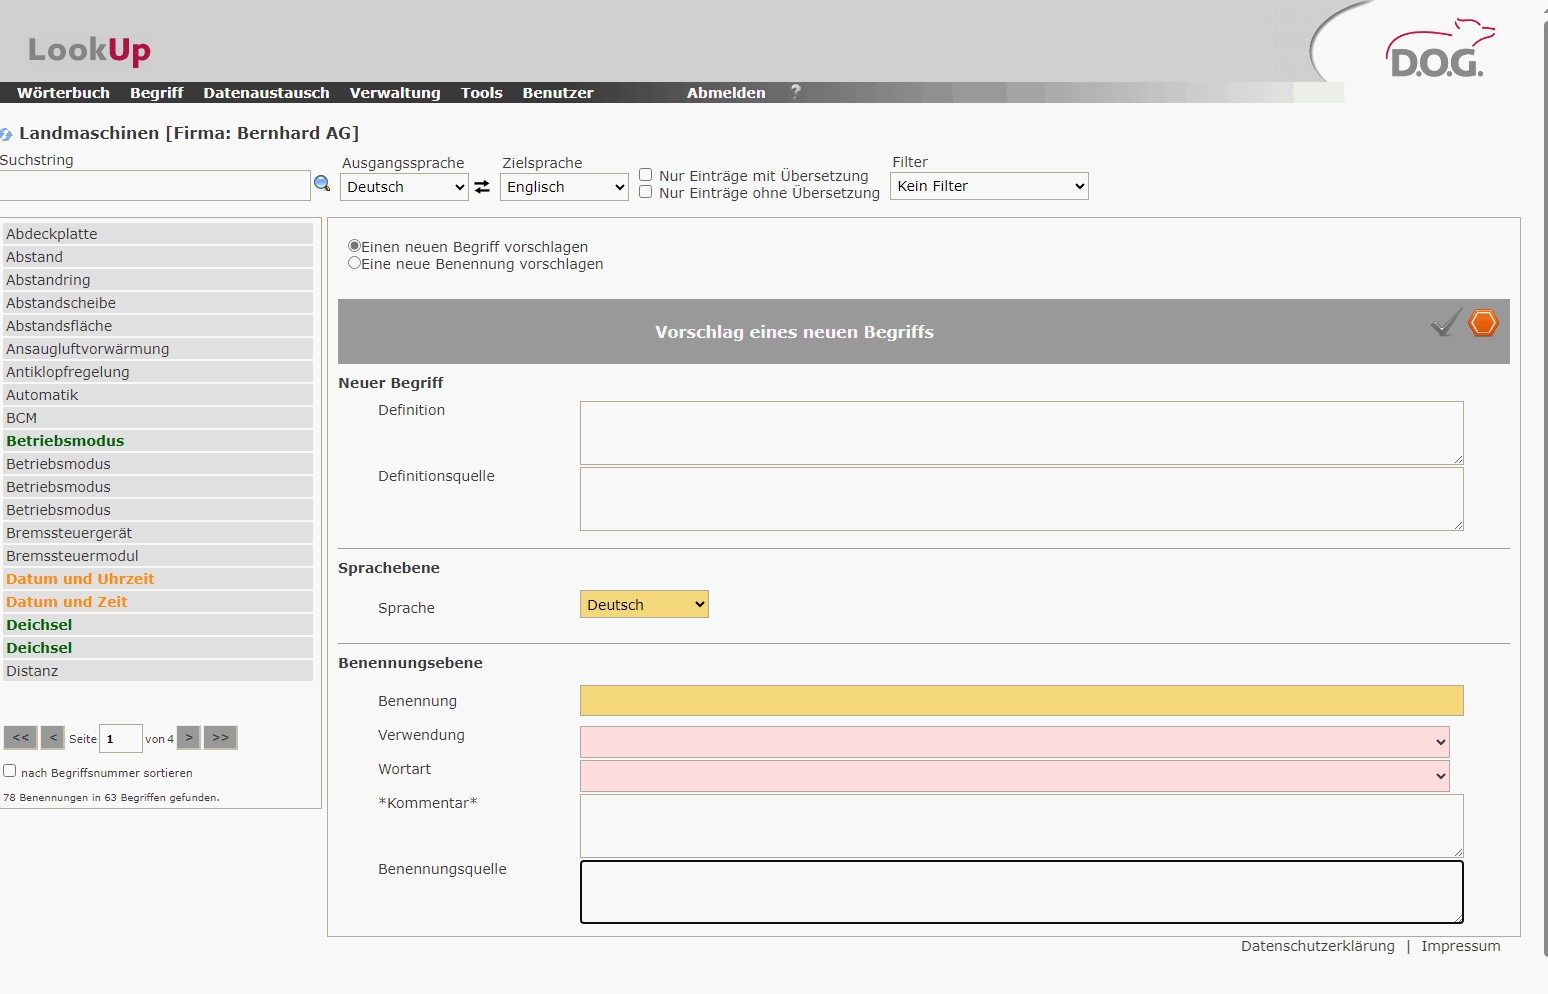Swap source and target languages
1548x994 pixels.
482,187
